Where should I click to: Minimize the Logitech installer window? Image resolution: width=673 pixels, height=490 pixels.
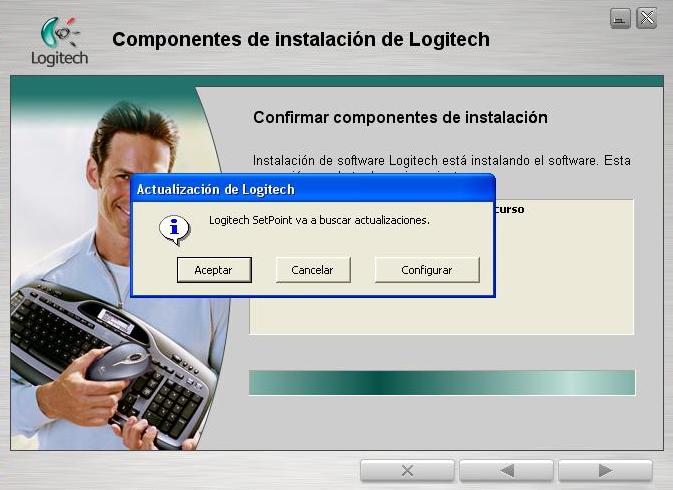coord(620,18)
